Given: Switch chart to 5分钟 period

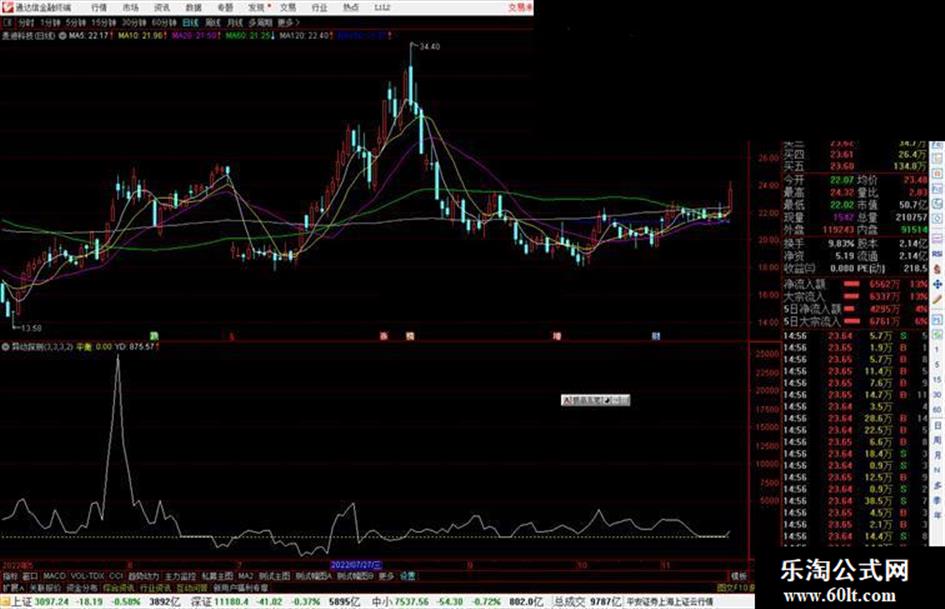Looking at the screenshot, I should pyautogui.click(x=76, y=22).
